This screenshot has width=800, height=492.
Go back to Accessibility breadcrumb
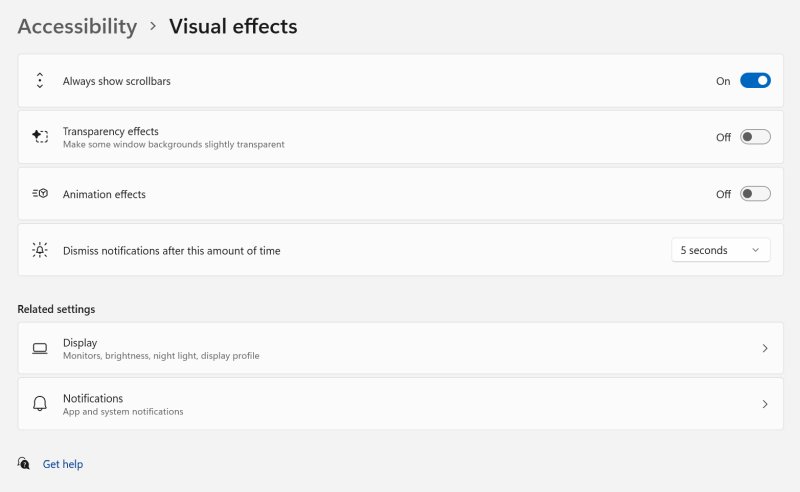coord(77,27)
